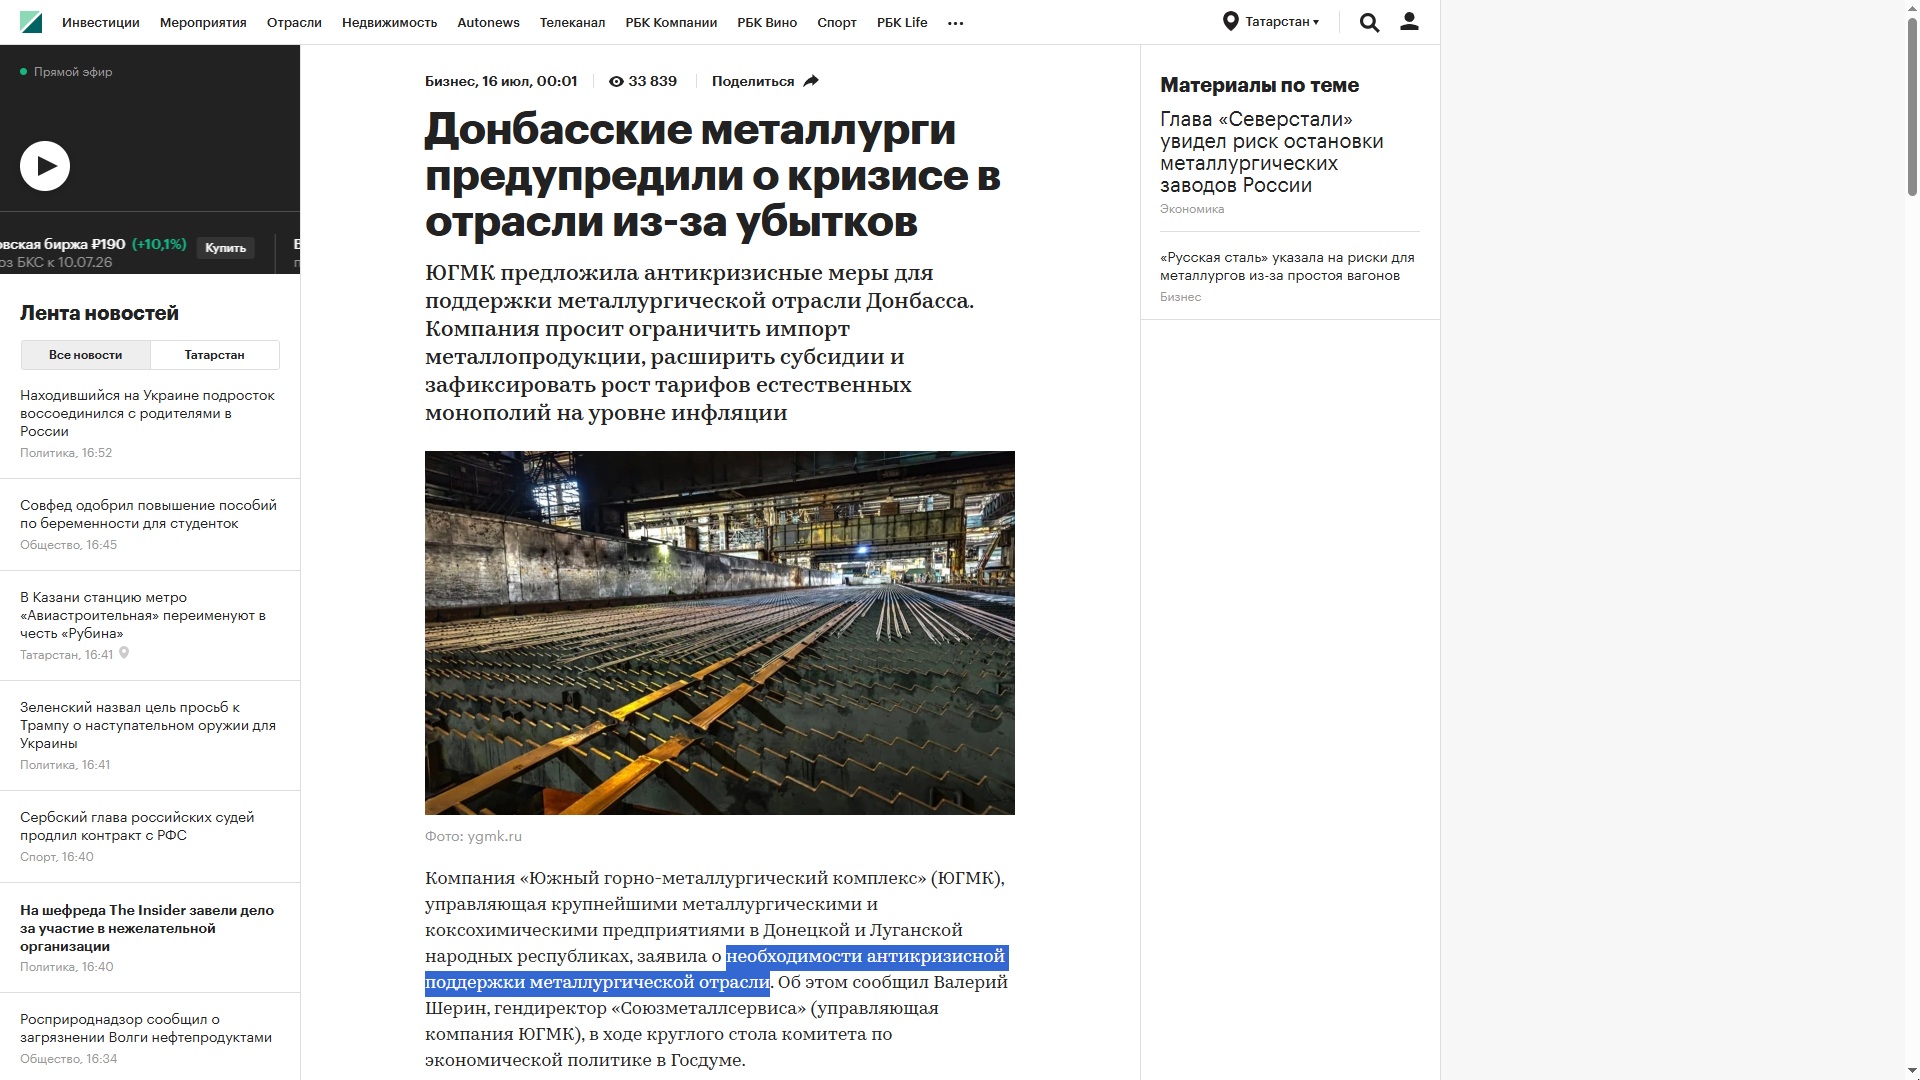Click the Общество, 16:34 timestamp
This screenshot has width=1920, height=1080.
(68, 1059)
